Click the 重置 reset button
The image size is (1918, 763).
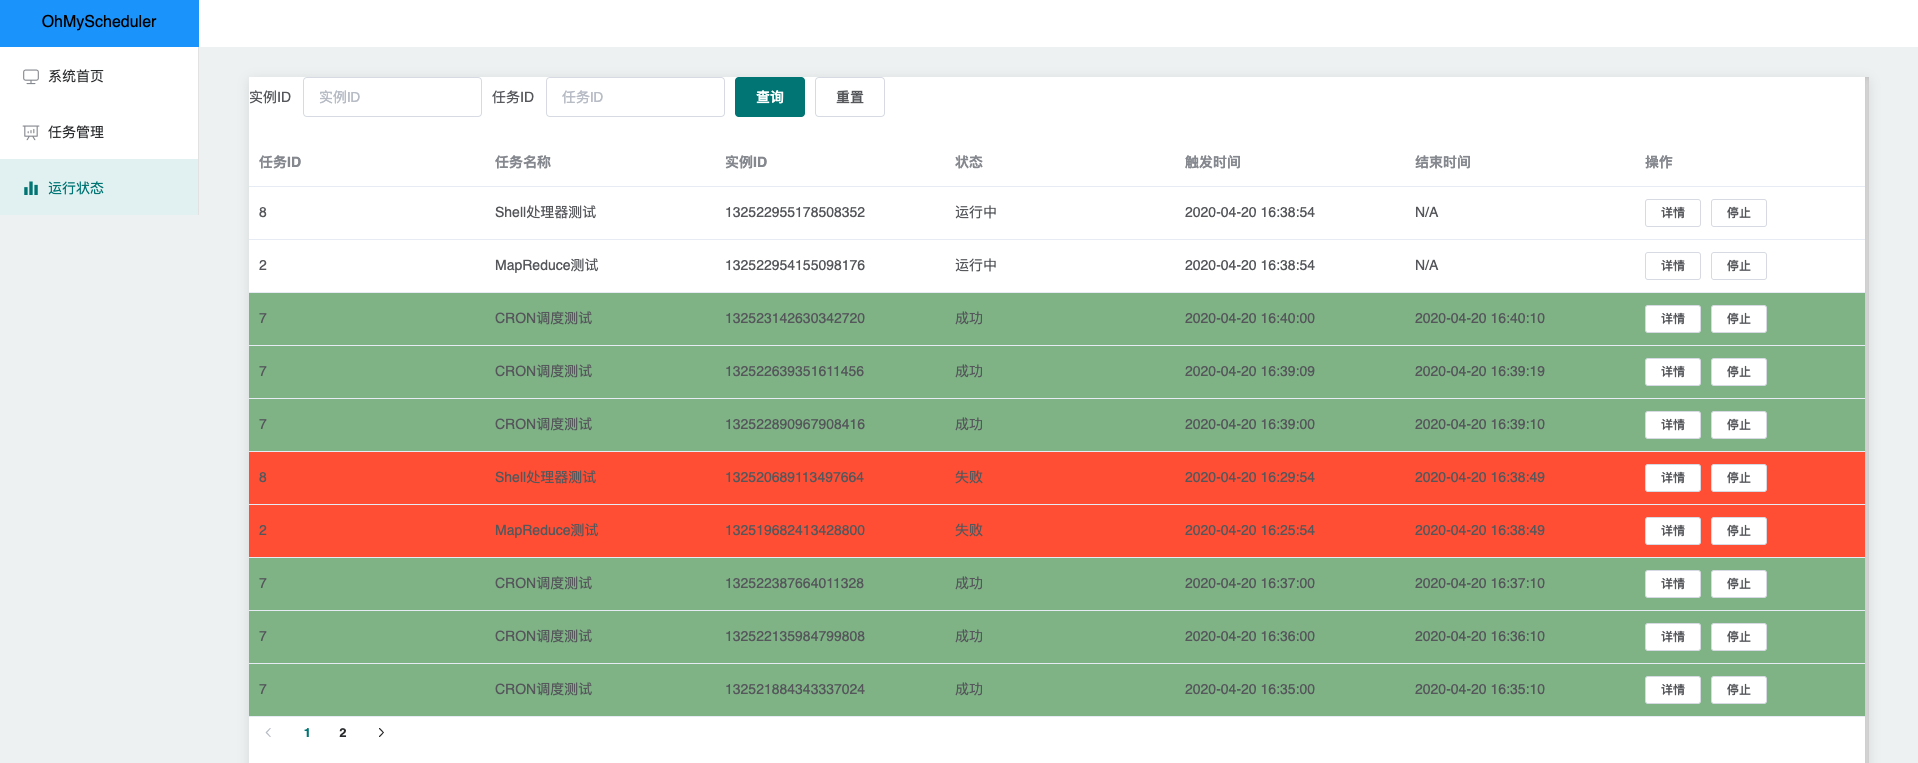[x=850, y=97]
